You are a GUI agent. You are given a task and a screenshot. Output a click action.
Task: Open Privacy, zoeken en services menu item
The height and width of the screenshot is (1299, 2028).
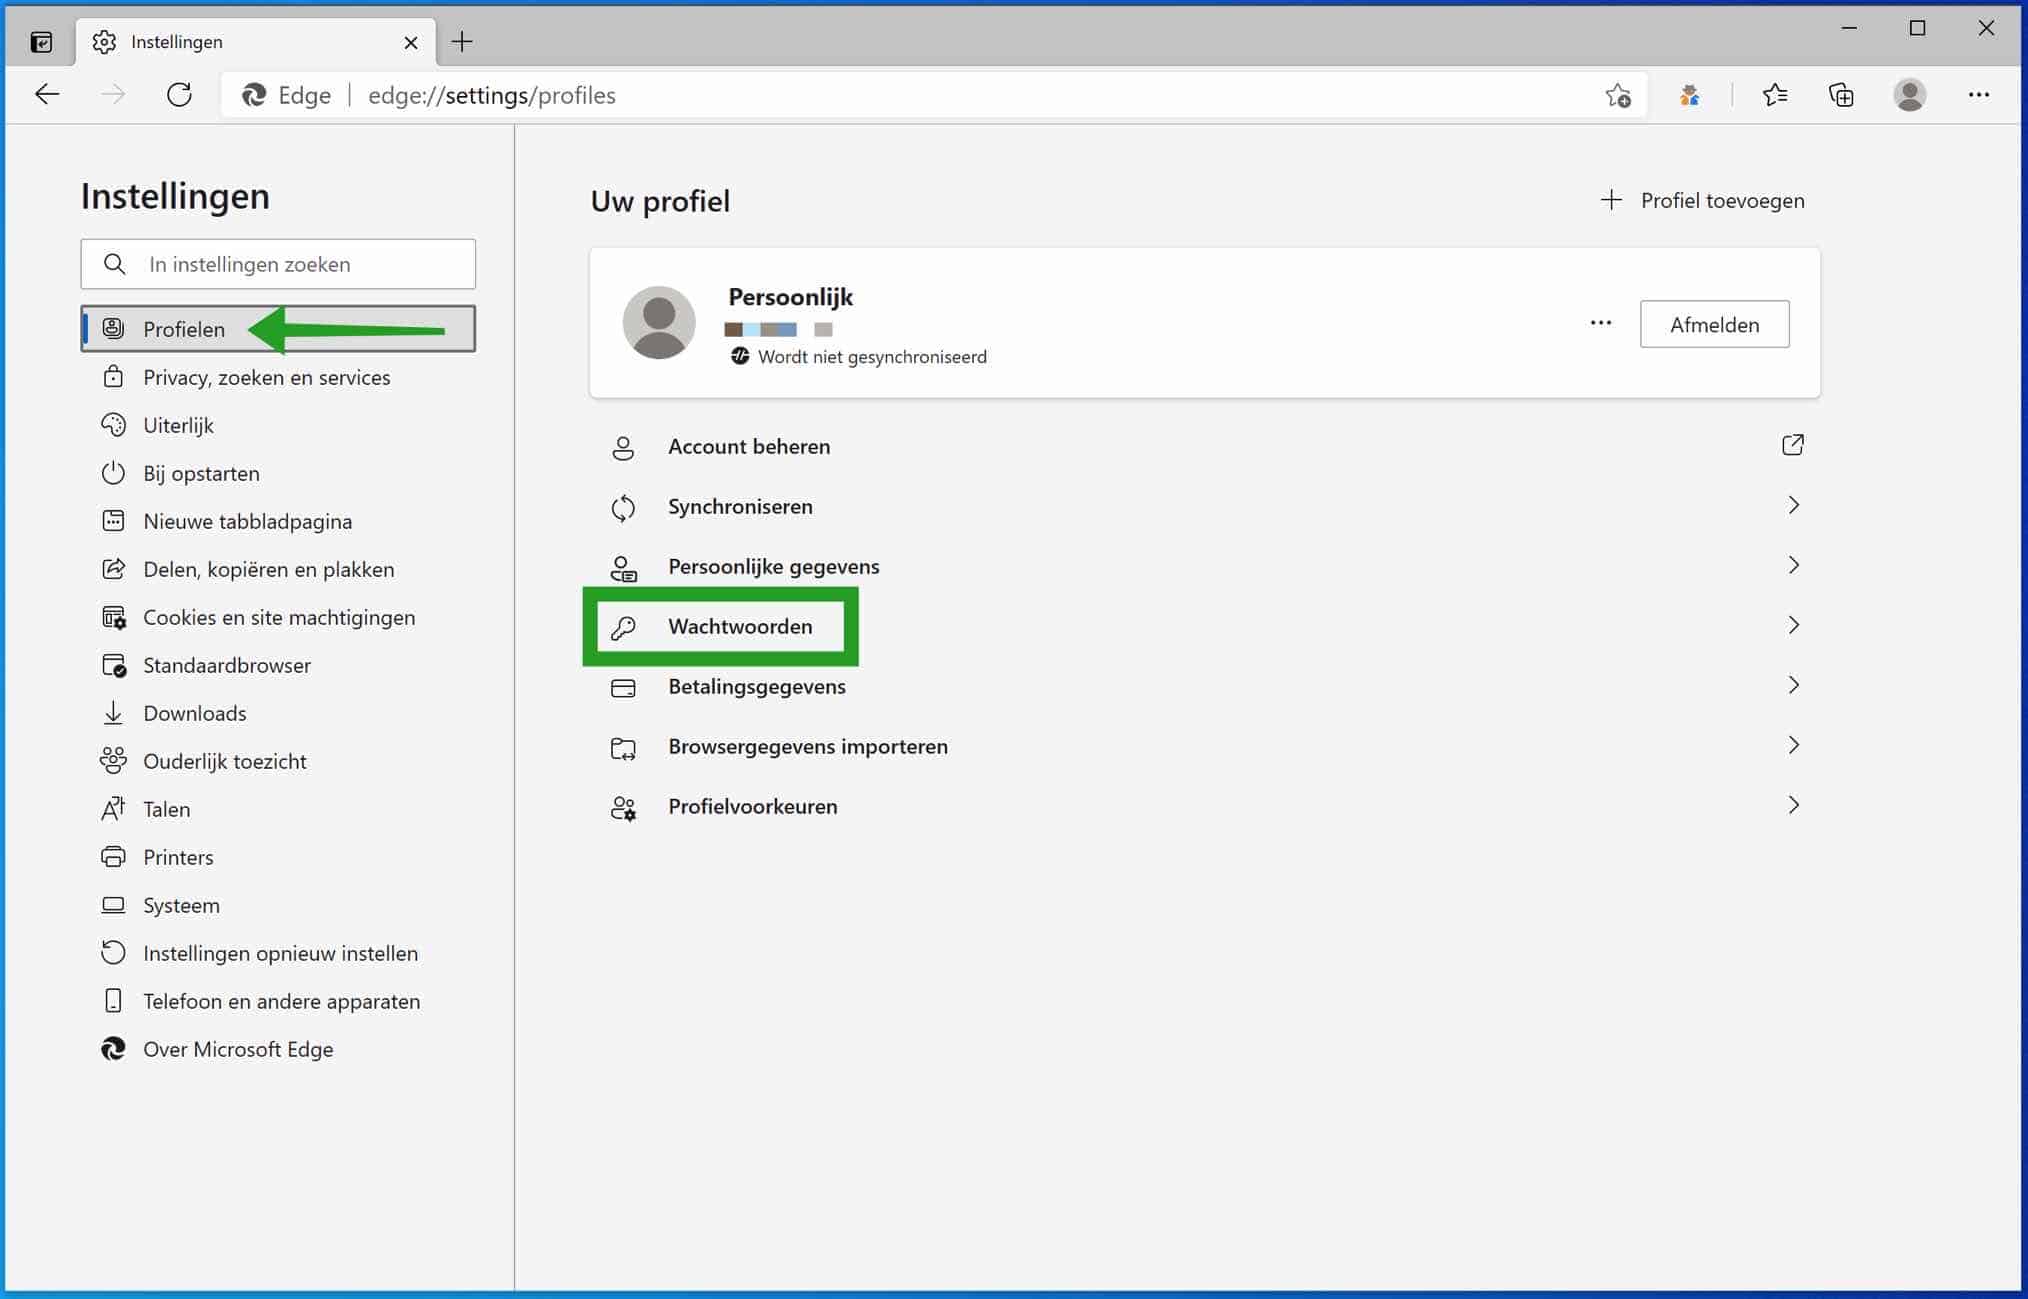(266, 377)
